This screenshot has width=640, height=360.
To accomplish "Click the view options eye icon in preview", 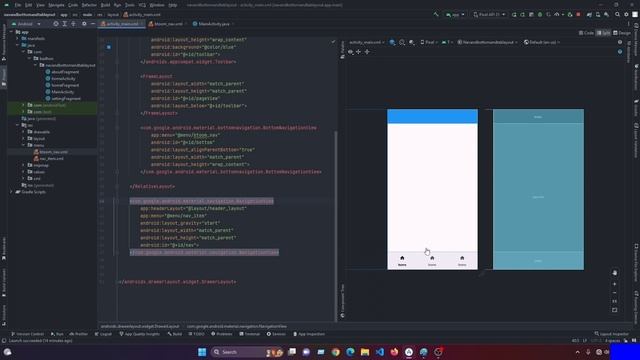I will pyautogui.click(x=351, y=52).
